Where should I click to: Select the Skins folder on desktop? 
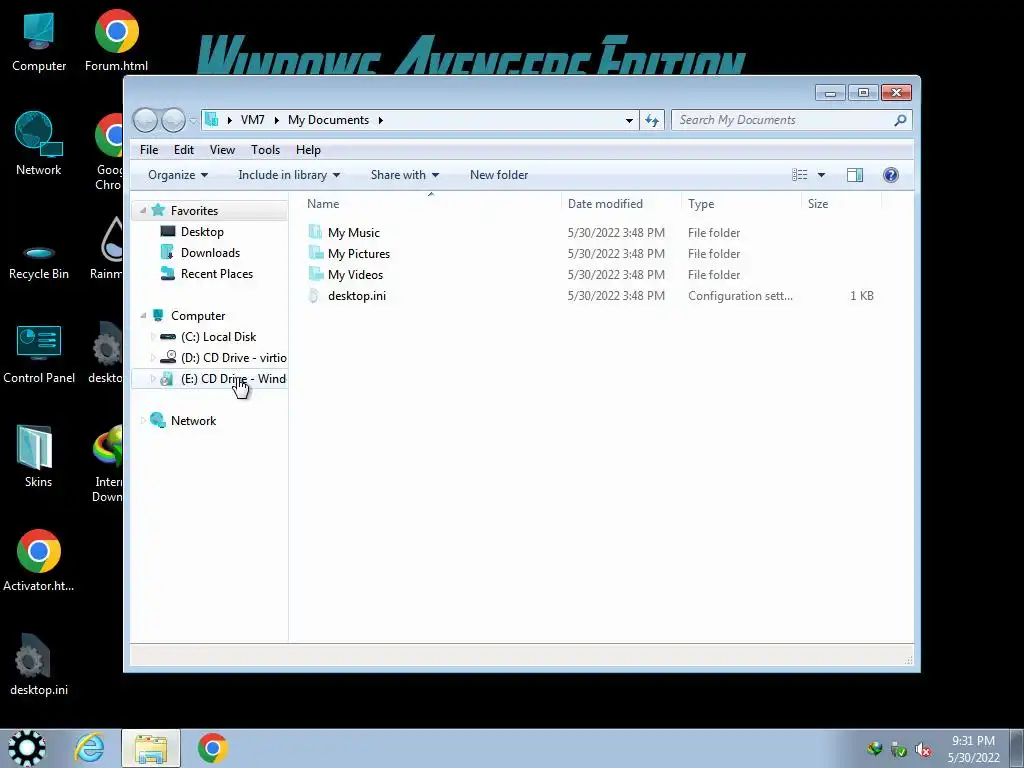[37, 456]
